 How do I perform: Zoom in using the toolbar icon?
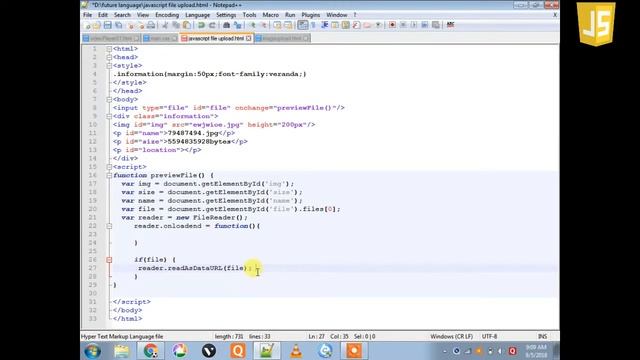click(x=253, y=25)
